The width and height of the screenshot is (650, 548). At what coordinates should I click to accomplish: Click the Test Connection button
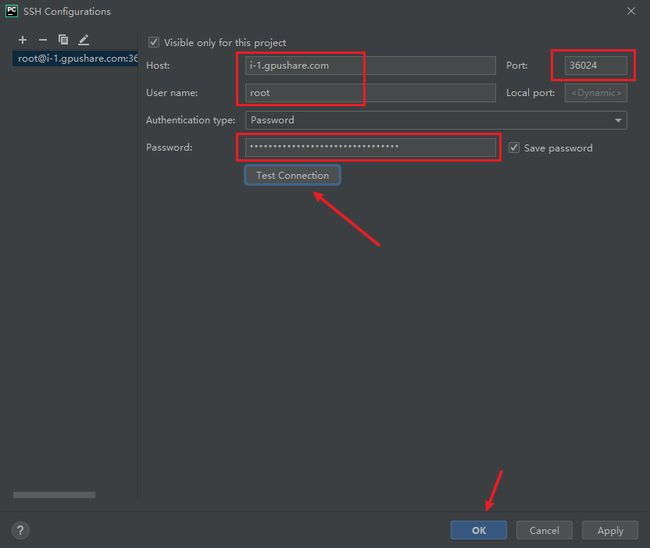pos(292,175)
